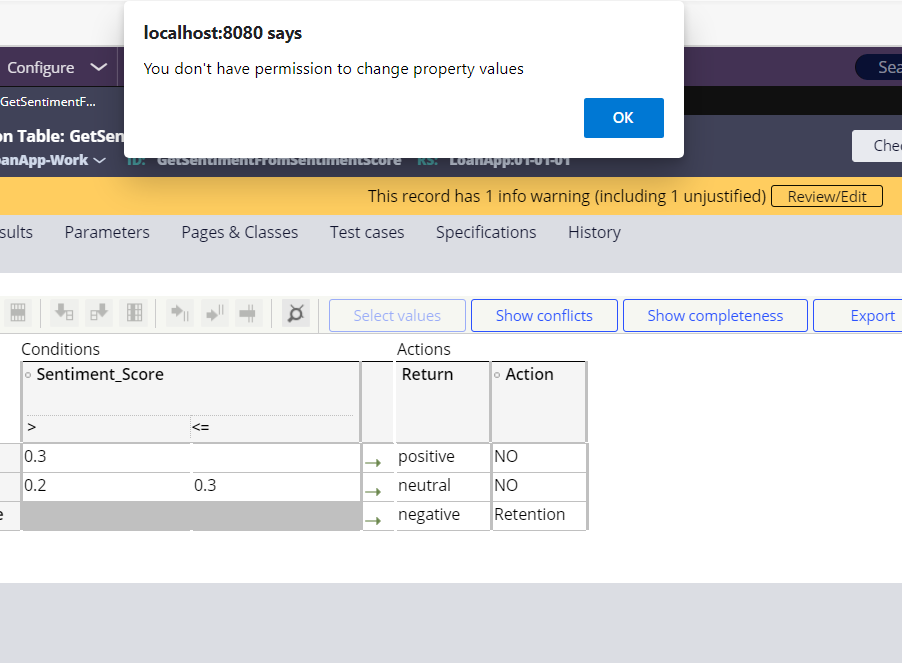This screenshot has width=902, height=663.
Task: Toggle the Action column option circle
Action: [x=499, y=374]
